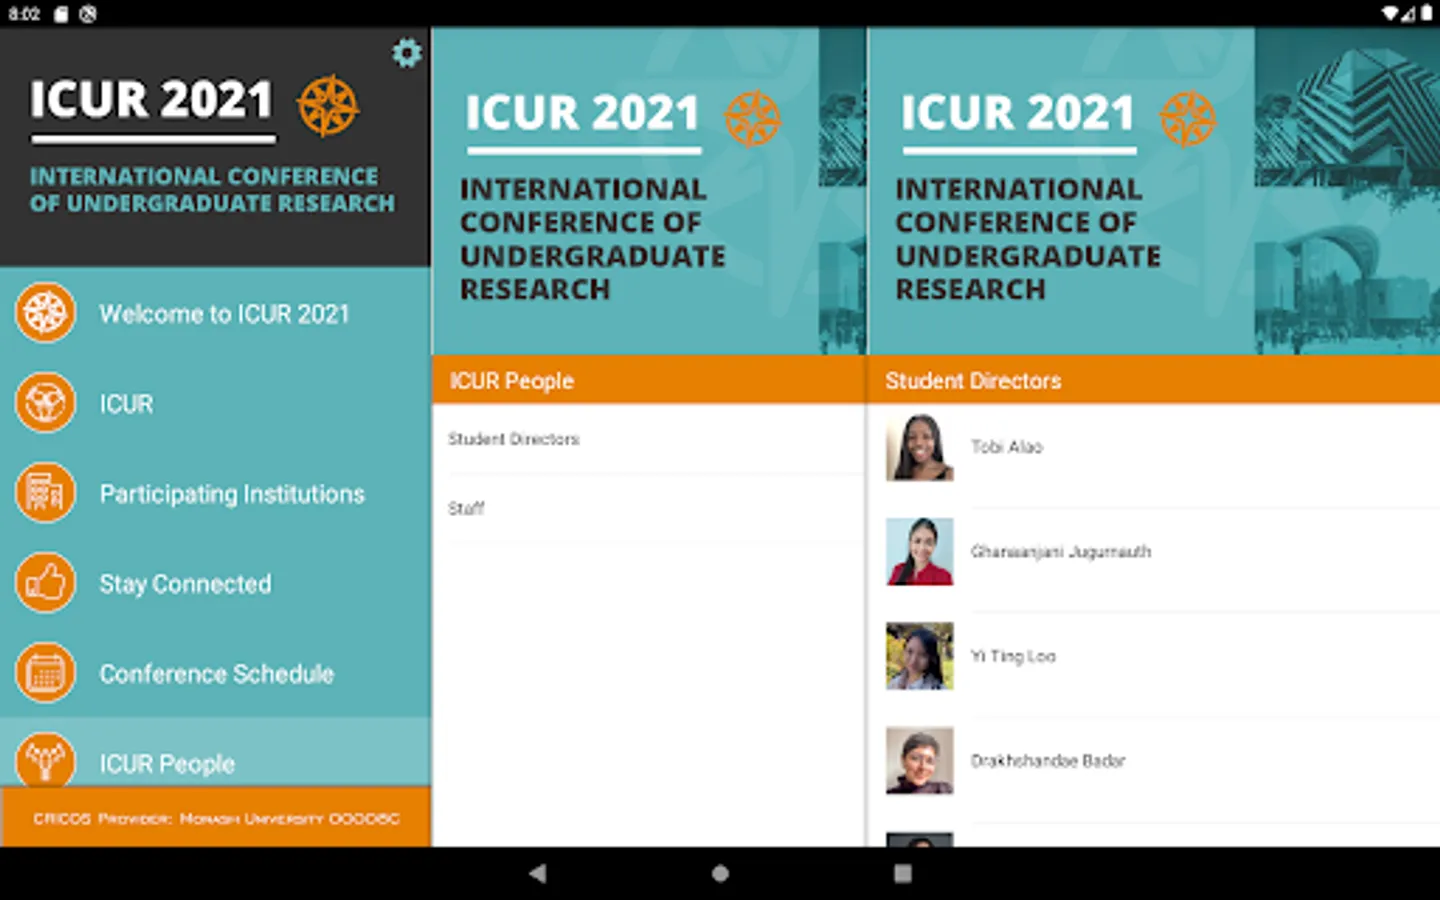The width and height of the screenshot is (1440, 900).
Task: Tap the Participating Institutions building icon
Action: 45,493
